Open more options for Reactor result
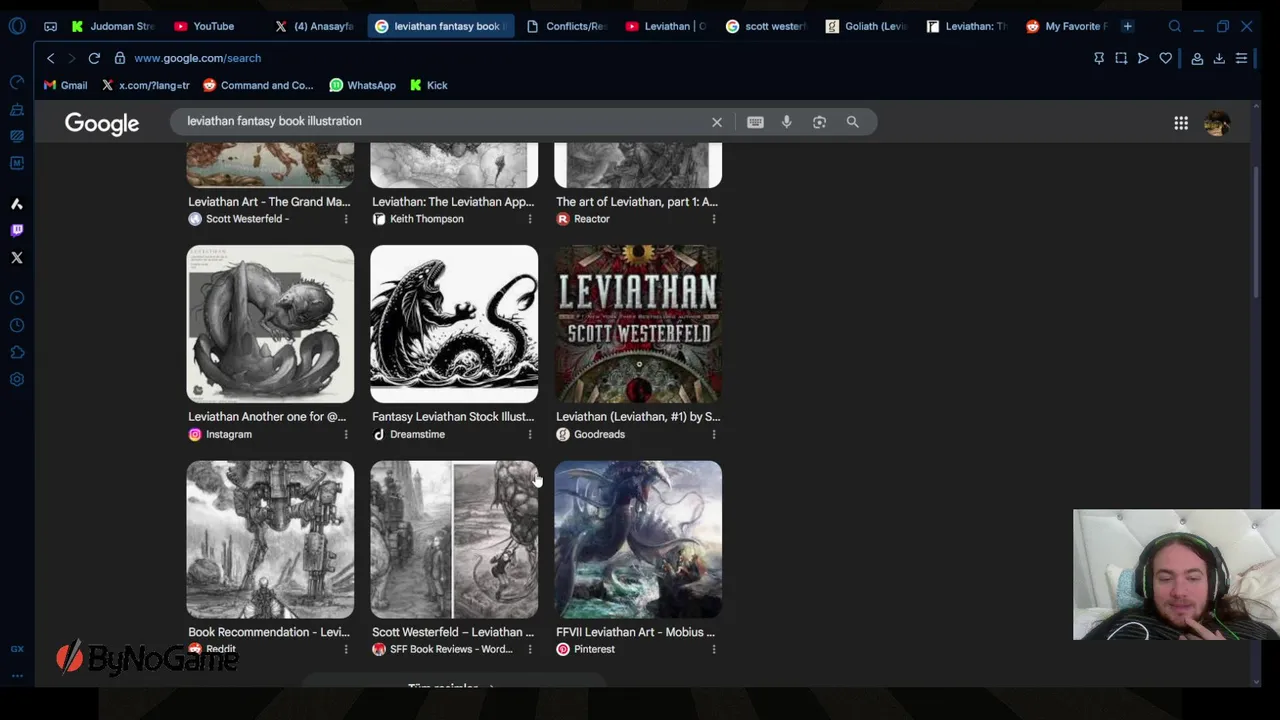Screen dimensions: 1280x720 (713, 219)
